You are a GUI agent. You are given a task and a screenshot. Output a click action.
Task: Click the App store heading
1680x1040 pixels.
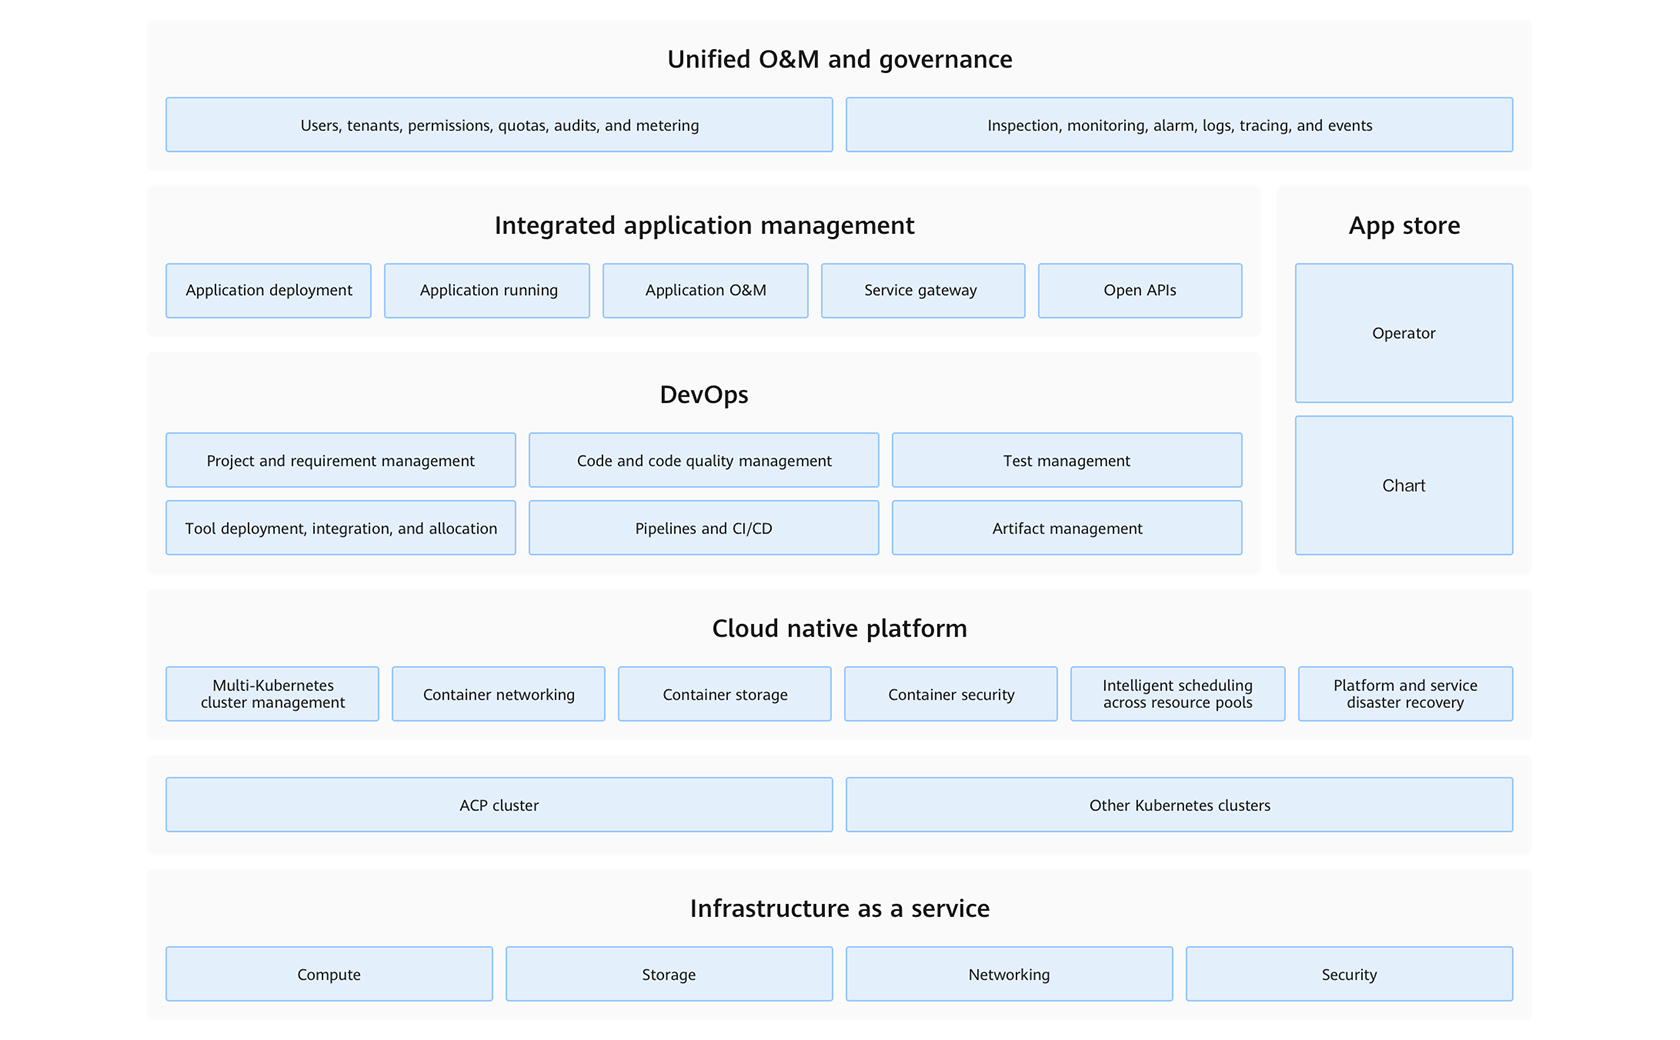click(x=1404, y=226)
